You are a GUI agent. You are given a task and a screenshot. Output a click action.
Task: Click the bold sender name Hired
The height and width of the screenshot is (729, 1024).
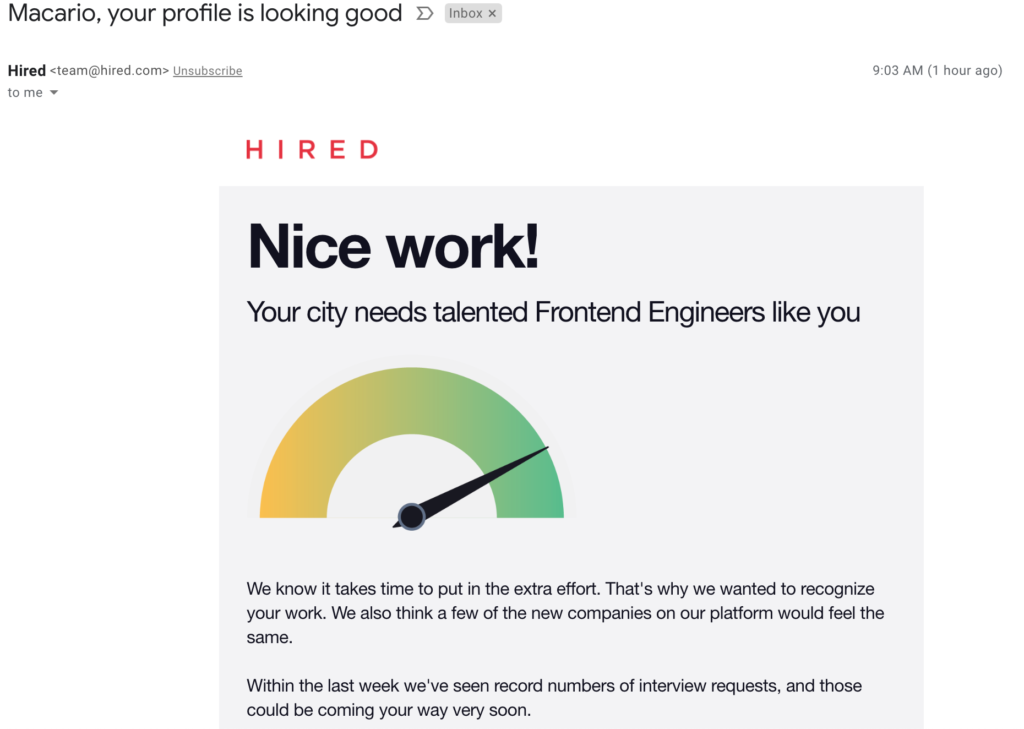[x=27, y=71]
